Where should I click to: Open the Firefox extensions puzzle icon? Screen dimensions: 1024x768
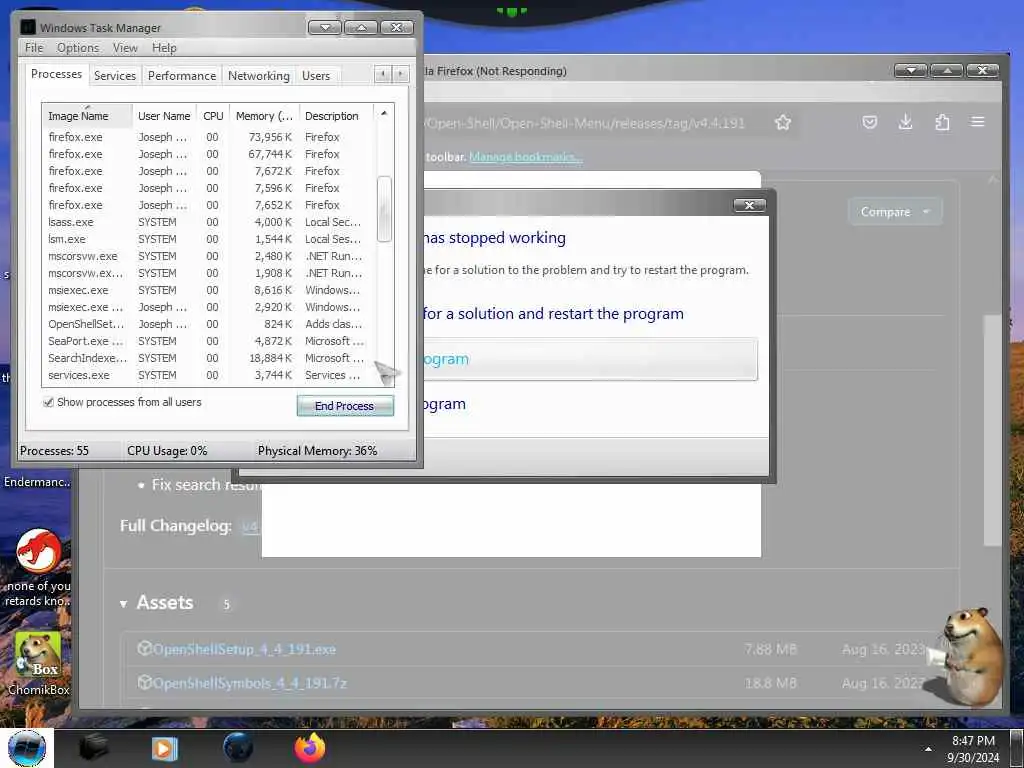click(942, 122)
